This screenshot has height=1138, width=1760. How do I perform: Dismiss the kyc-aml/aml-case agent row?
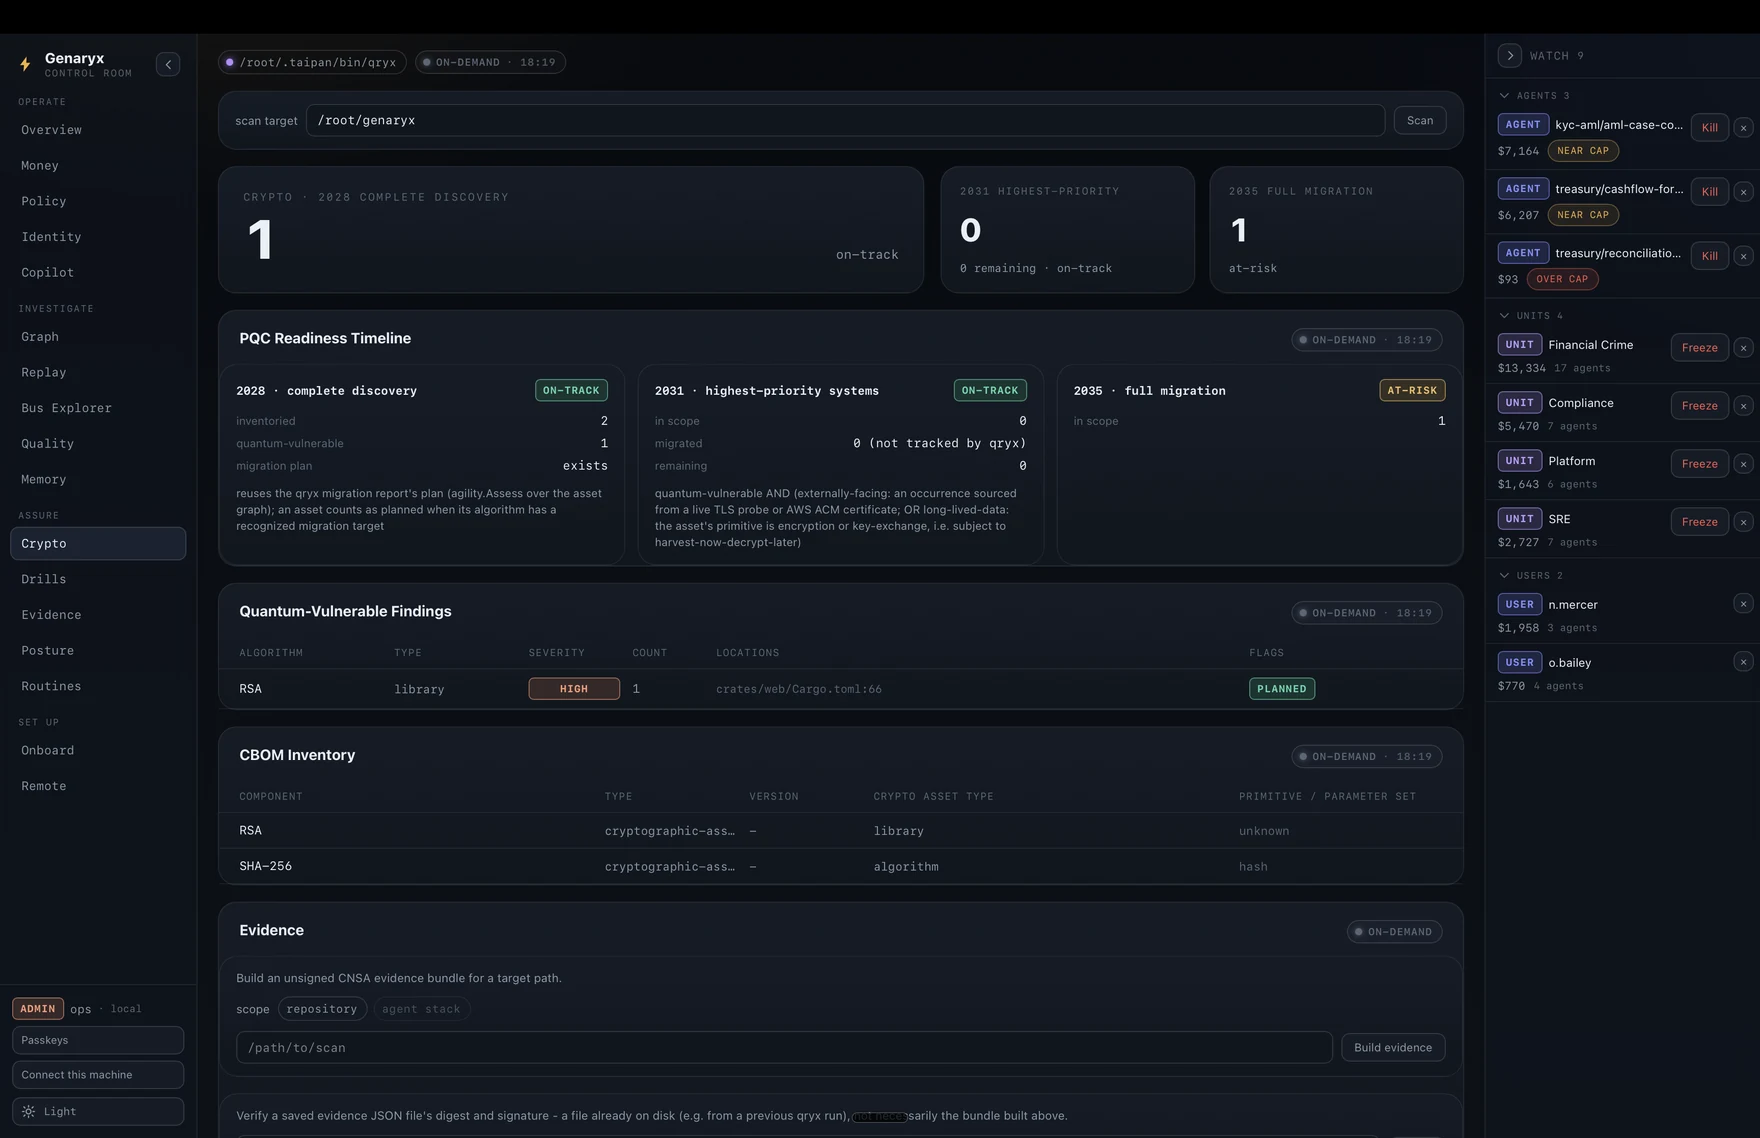tap(1743, 128)
